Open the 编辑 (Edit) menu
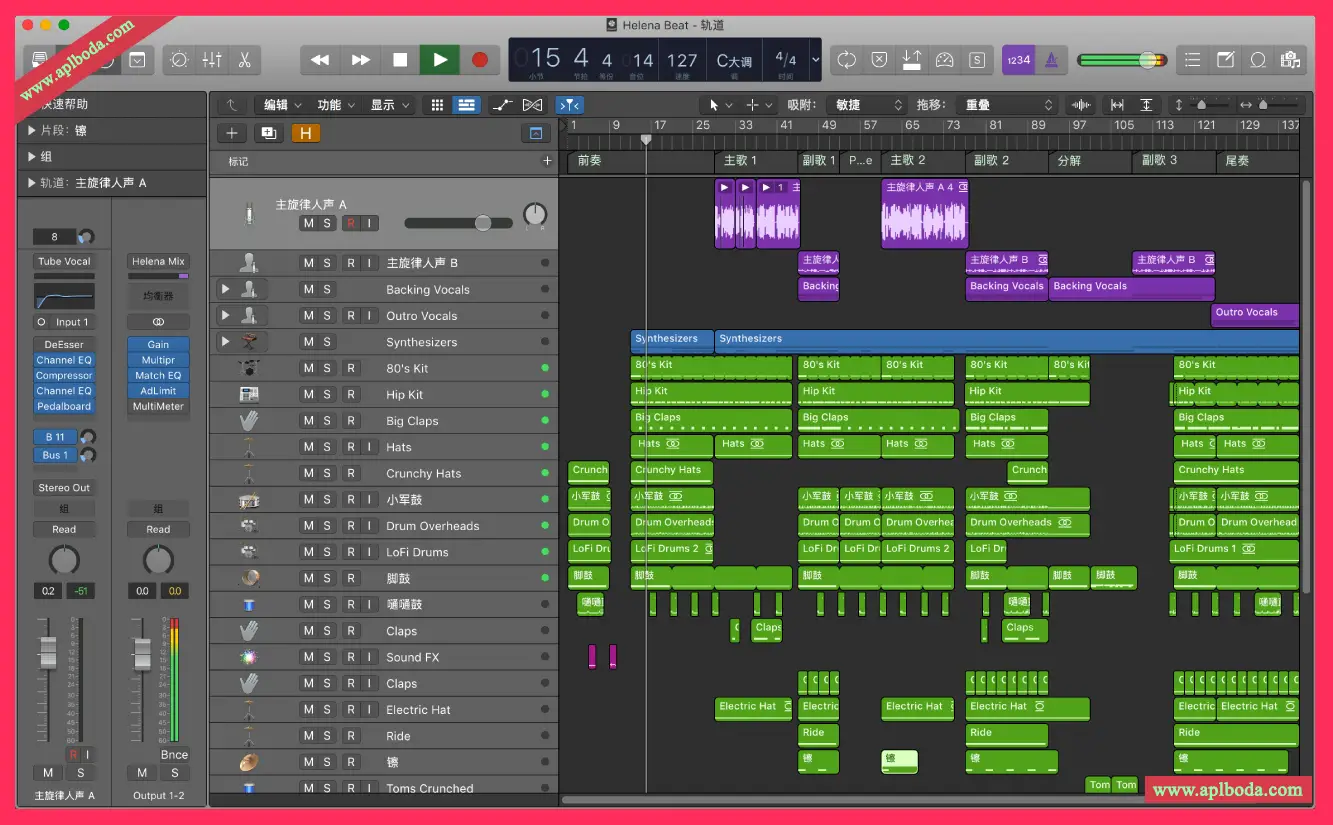The image size is (1333, 825). [x=283, y=105]
